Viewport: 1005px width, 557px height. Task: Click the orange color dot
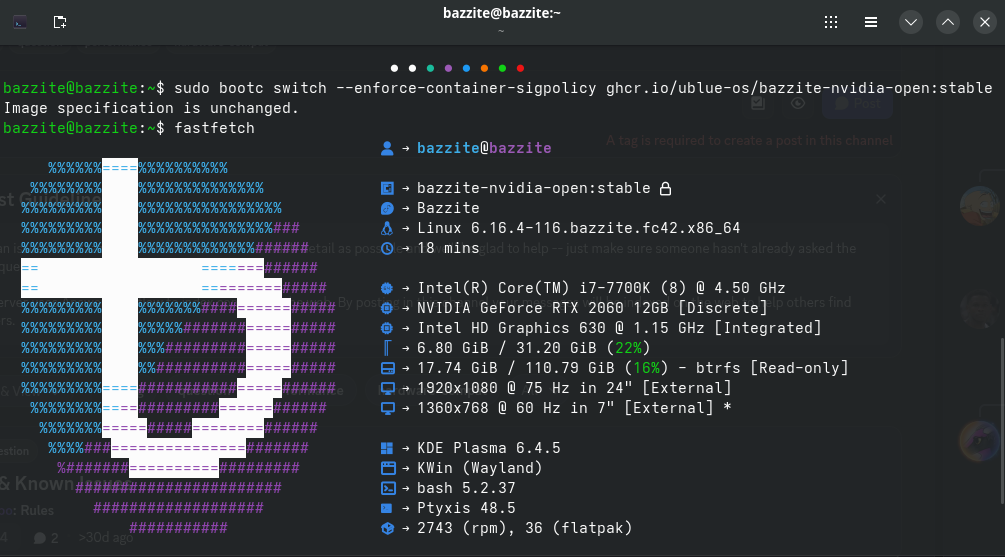[x=484, y=68]
